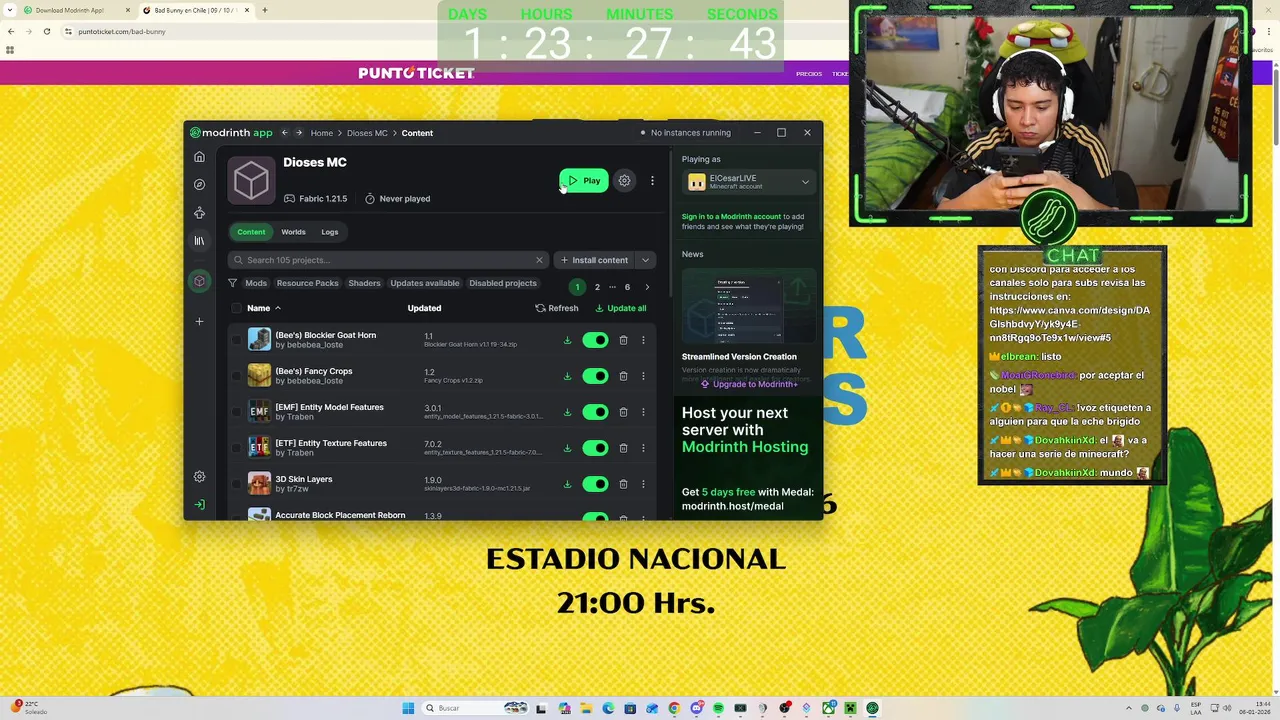Delete Entity Model Features with trash icon

[x=623, y=412]
